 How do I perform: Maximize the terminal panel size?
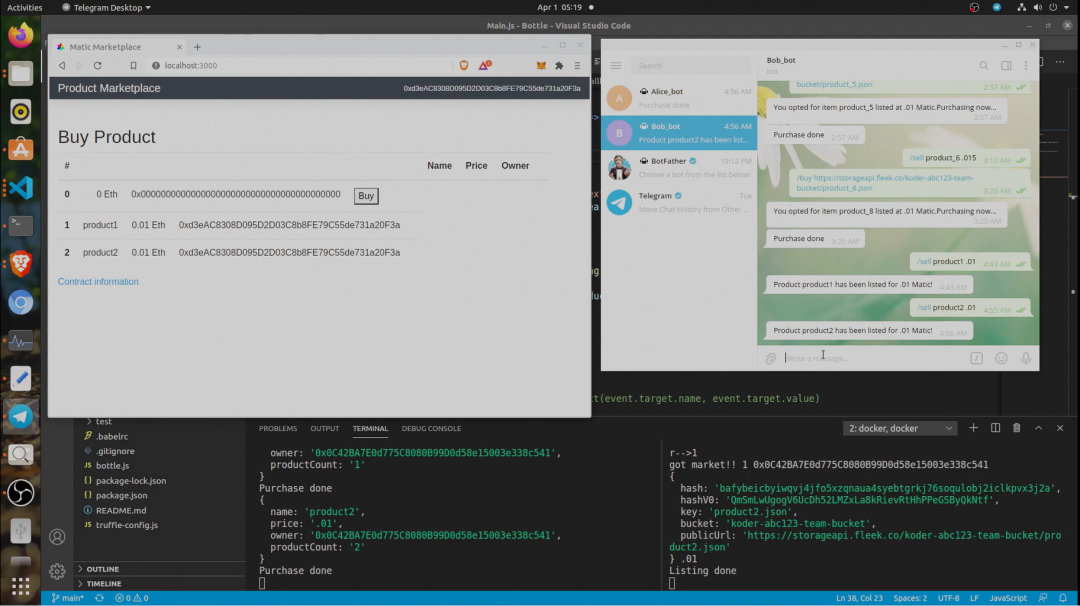click(x=1039, y=428)
